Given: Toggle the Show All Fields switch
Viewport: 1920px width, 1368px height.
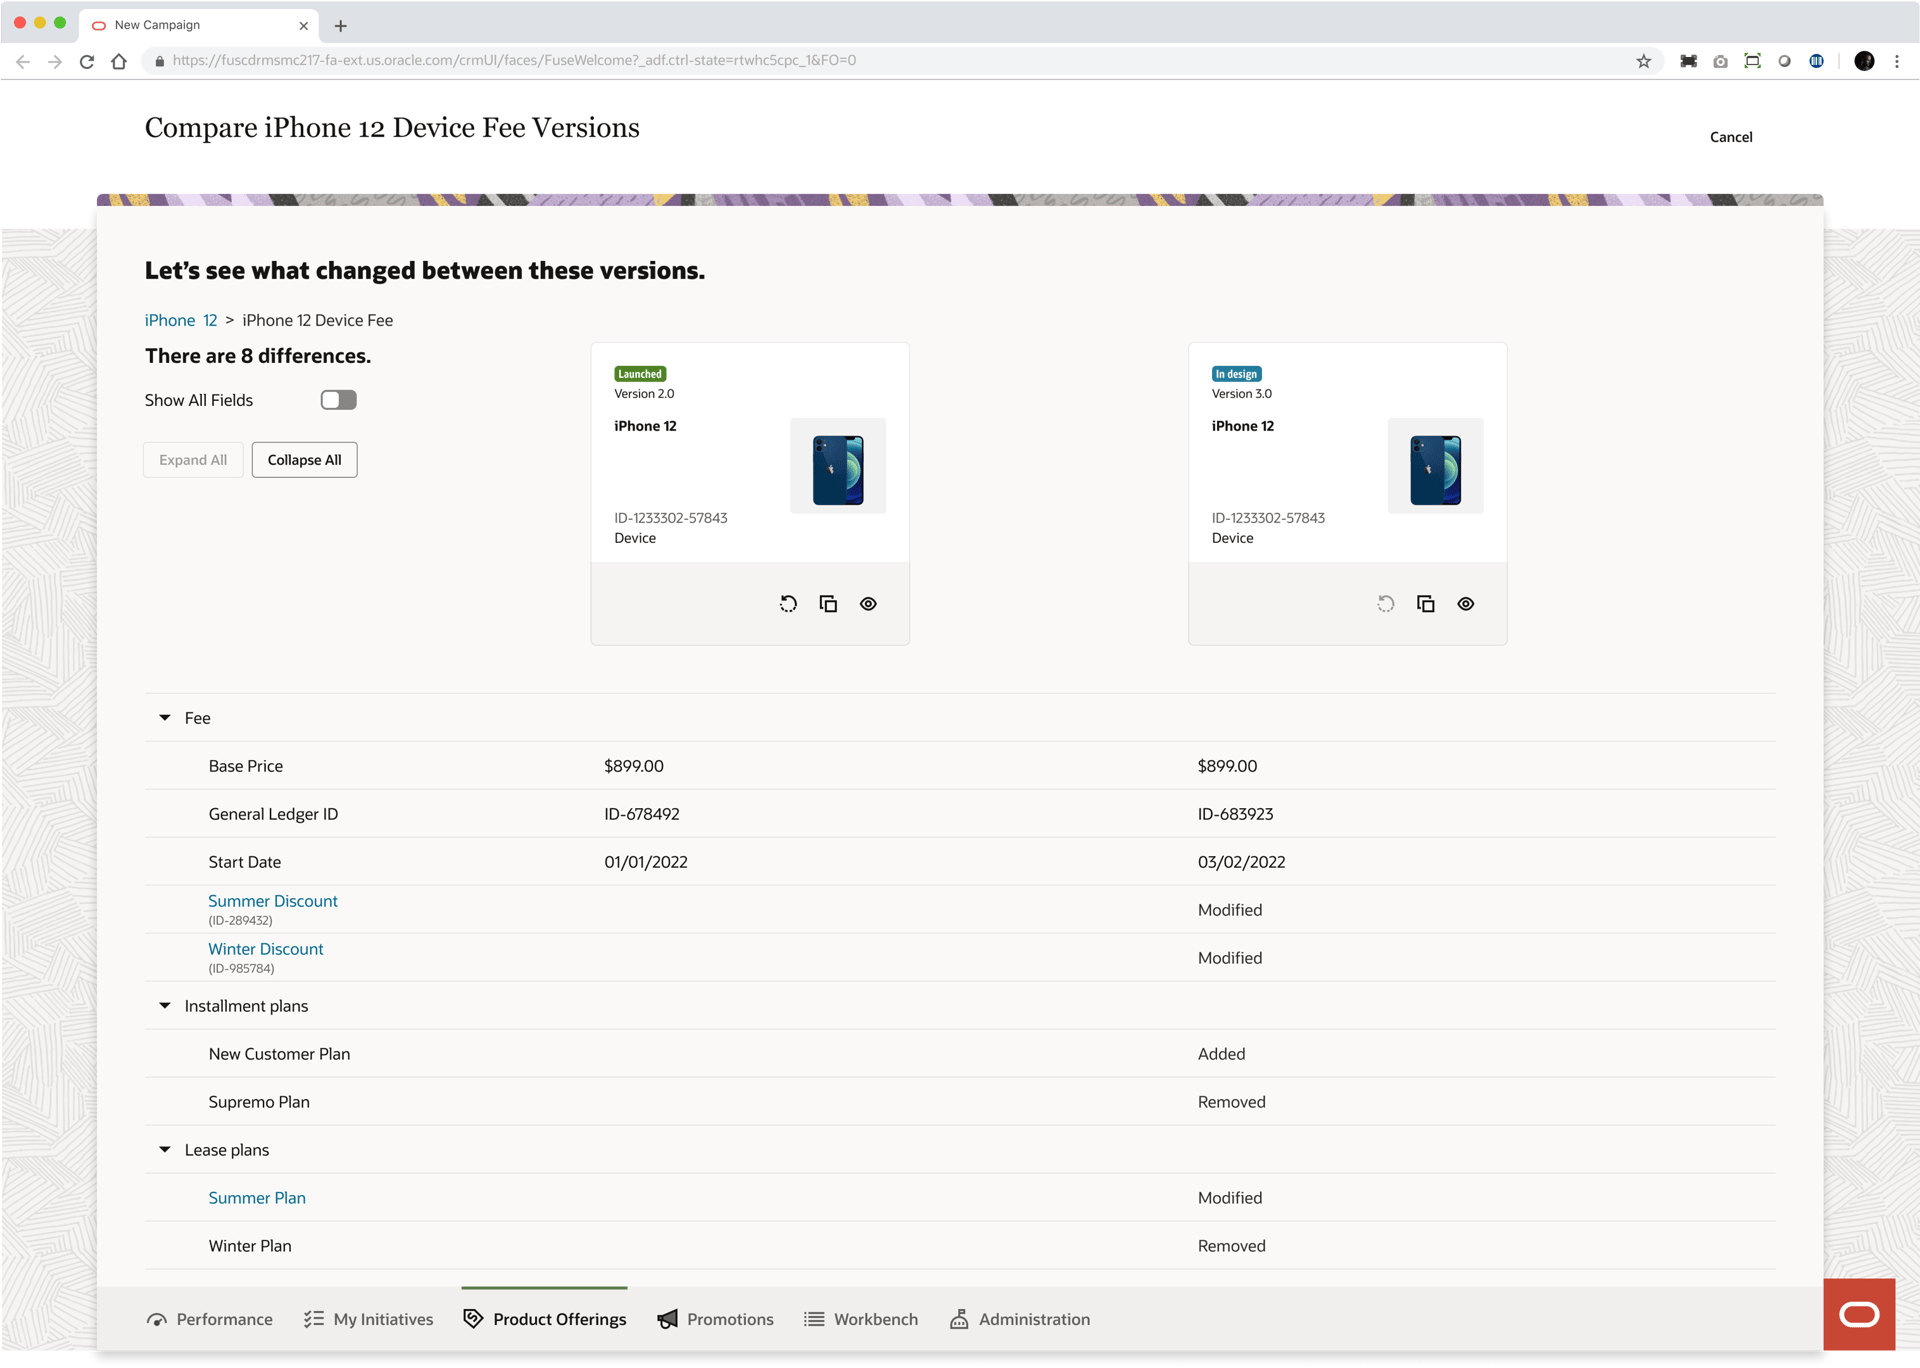Looking at the screenshot, I should pos(338,400).
